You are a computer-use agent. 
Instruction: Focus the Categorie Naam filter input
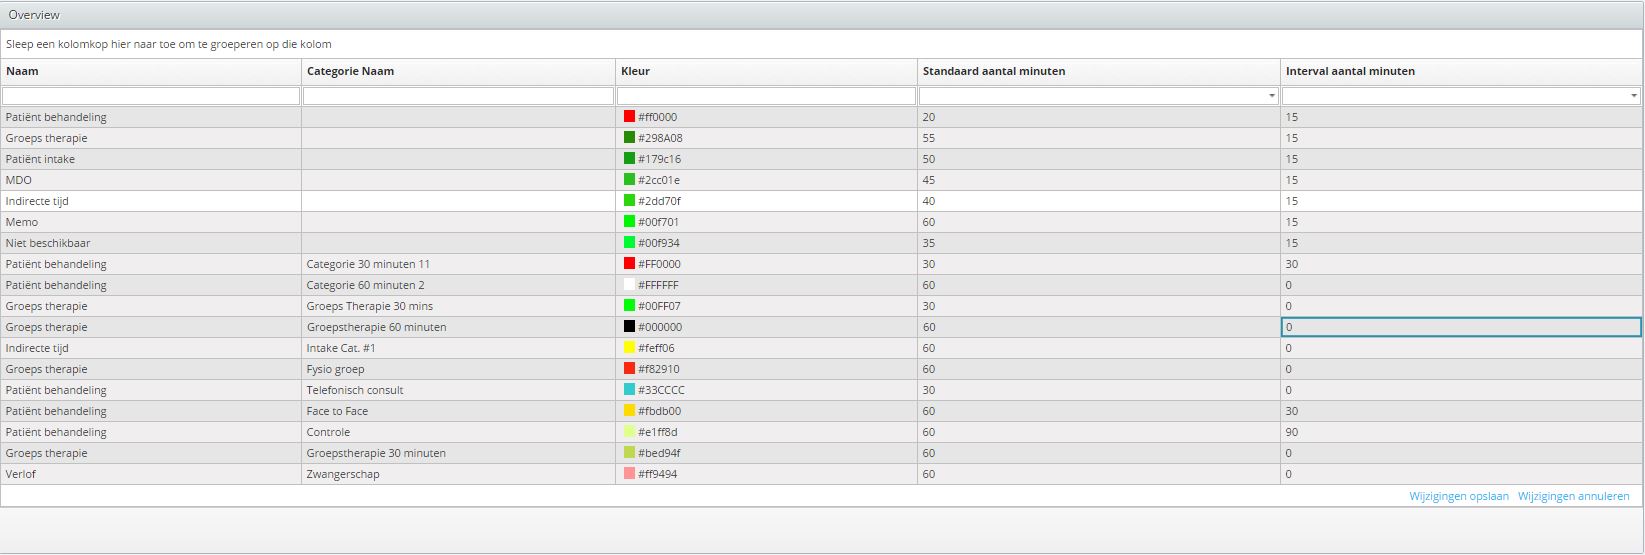(458, 96)
